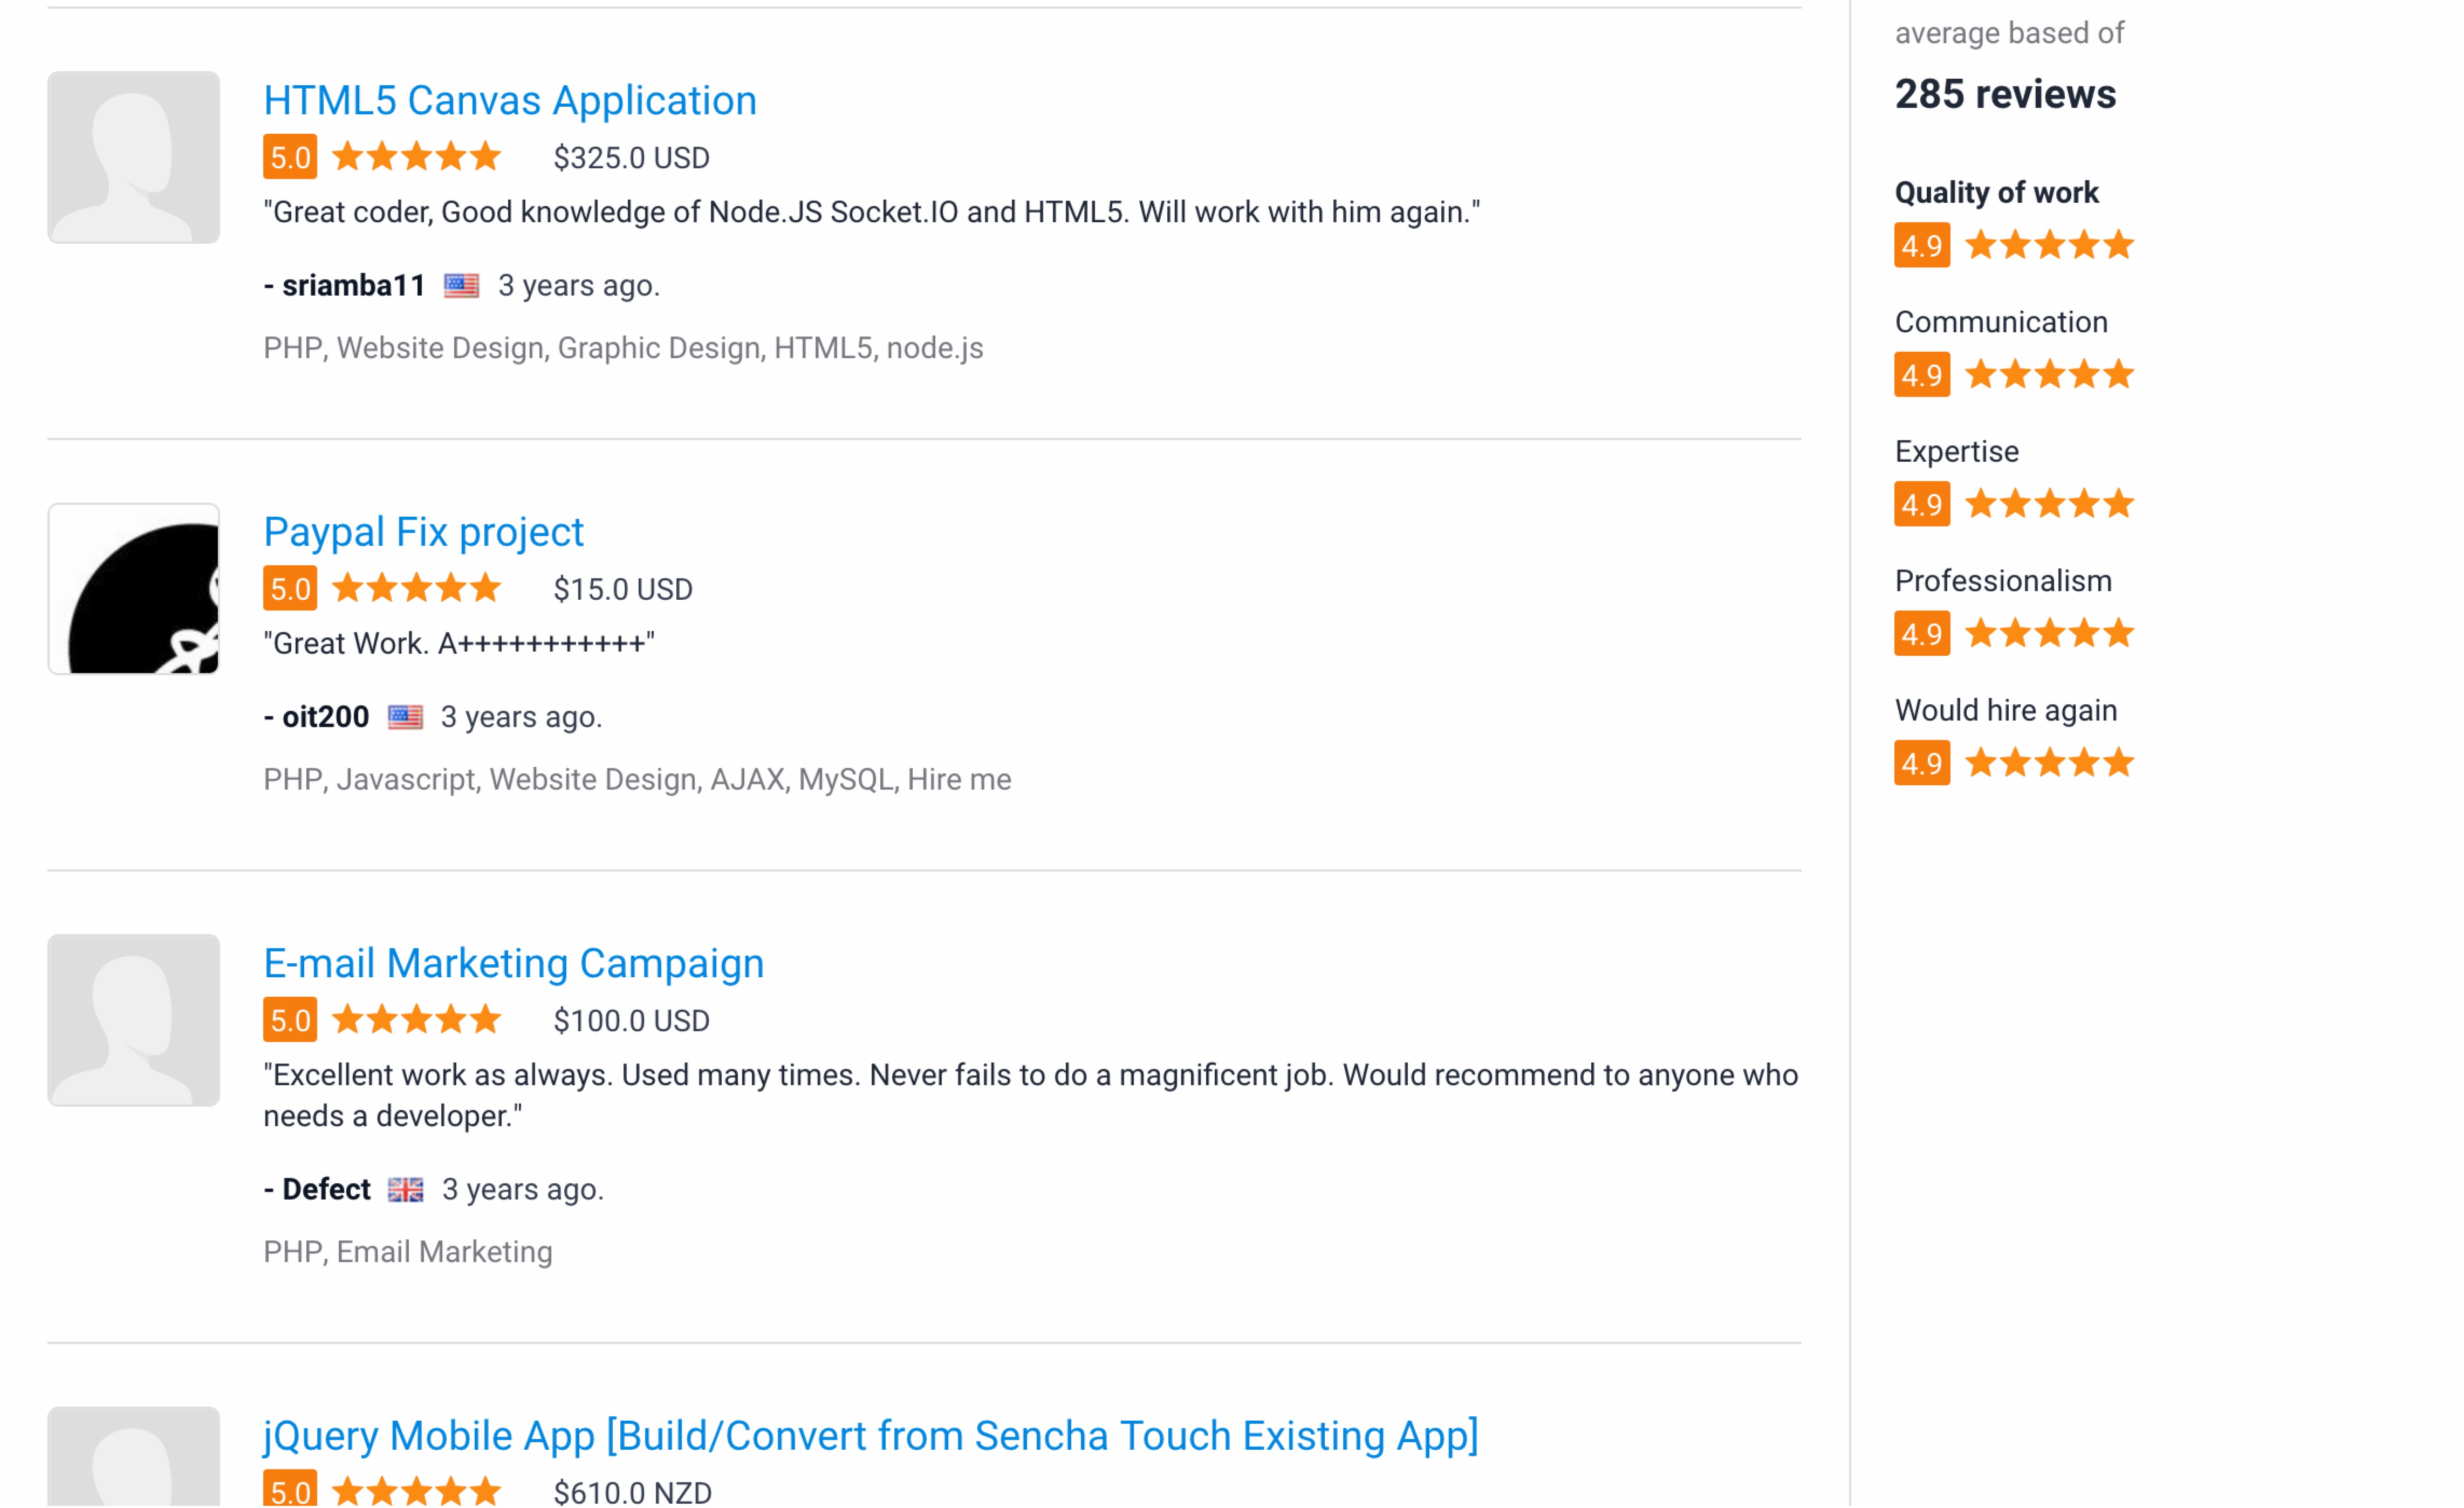Screen dimensions: 2464x1508
Task: Click the Paypal Fix project avatar image
Action: pos(133,588)
